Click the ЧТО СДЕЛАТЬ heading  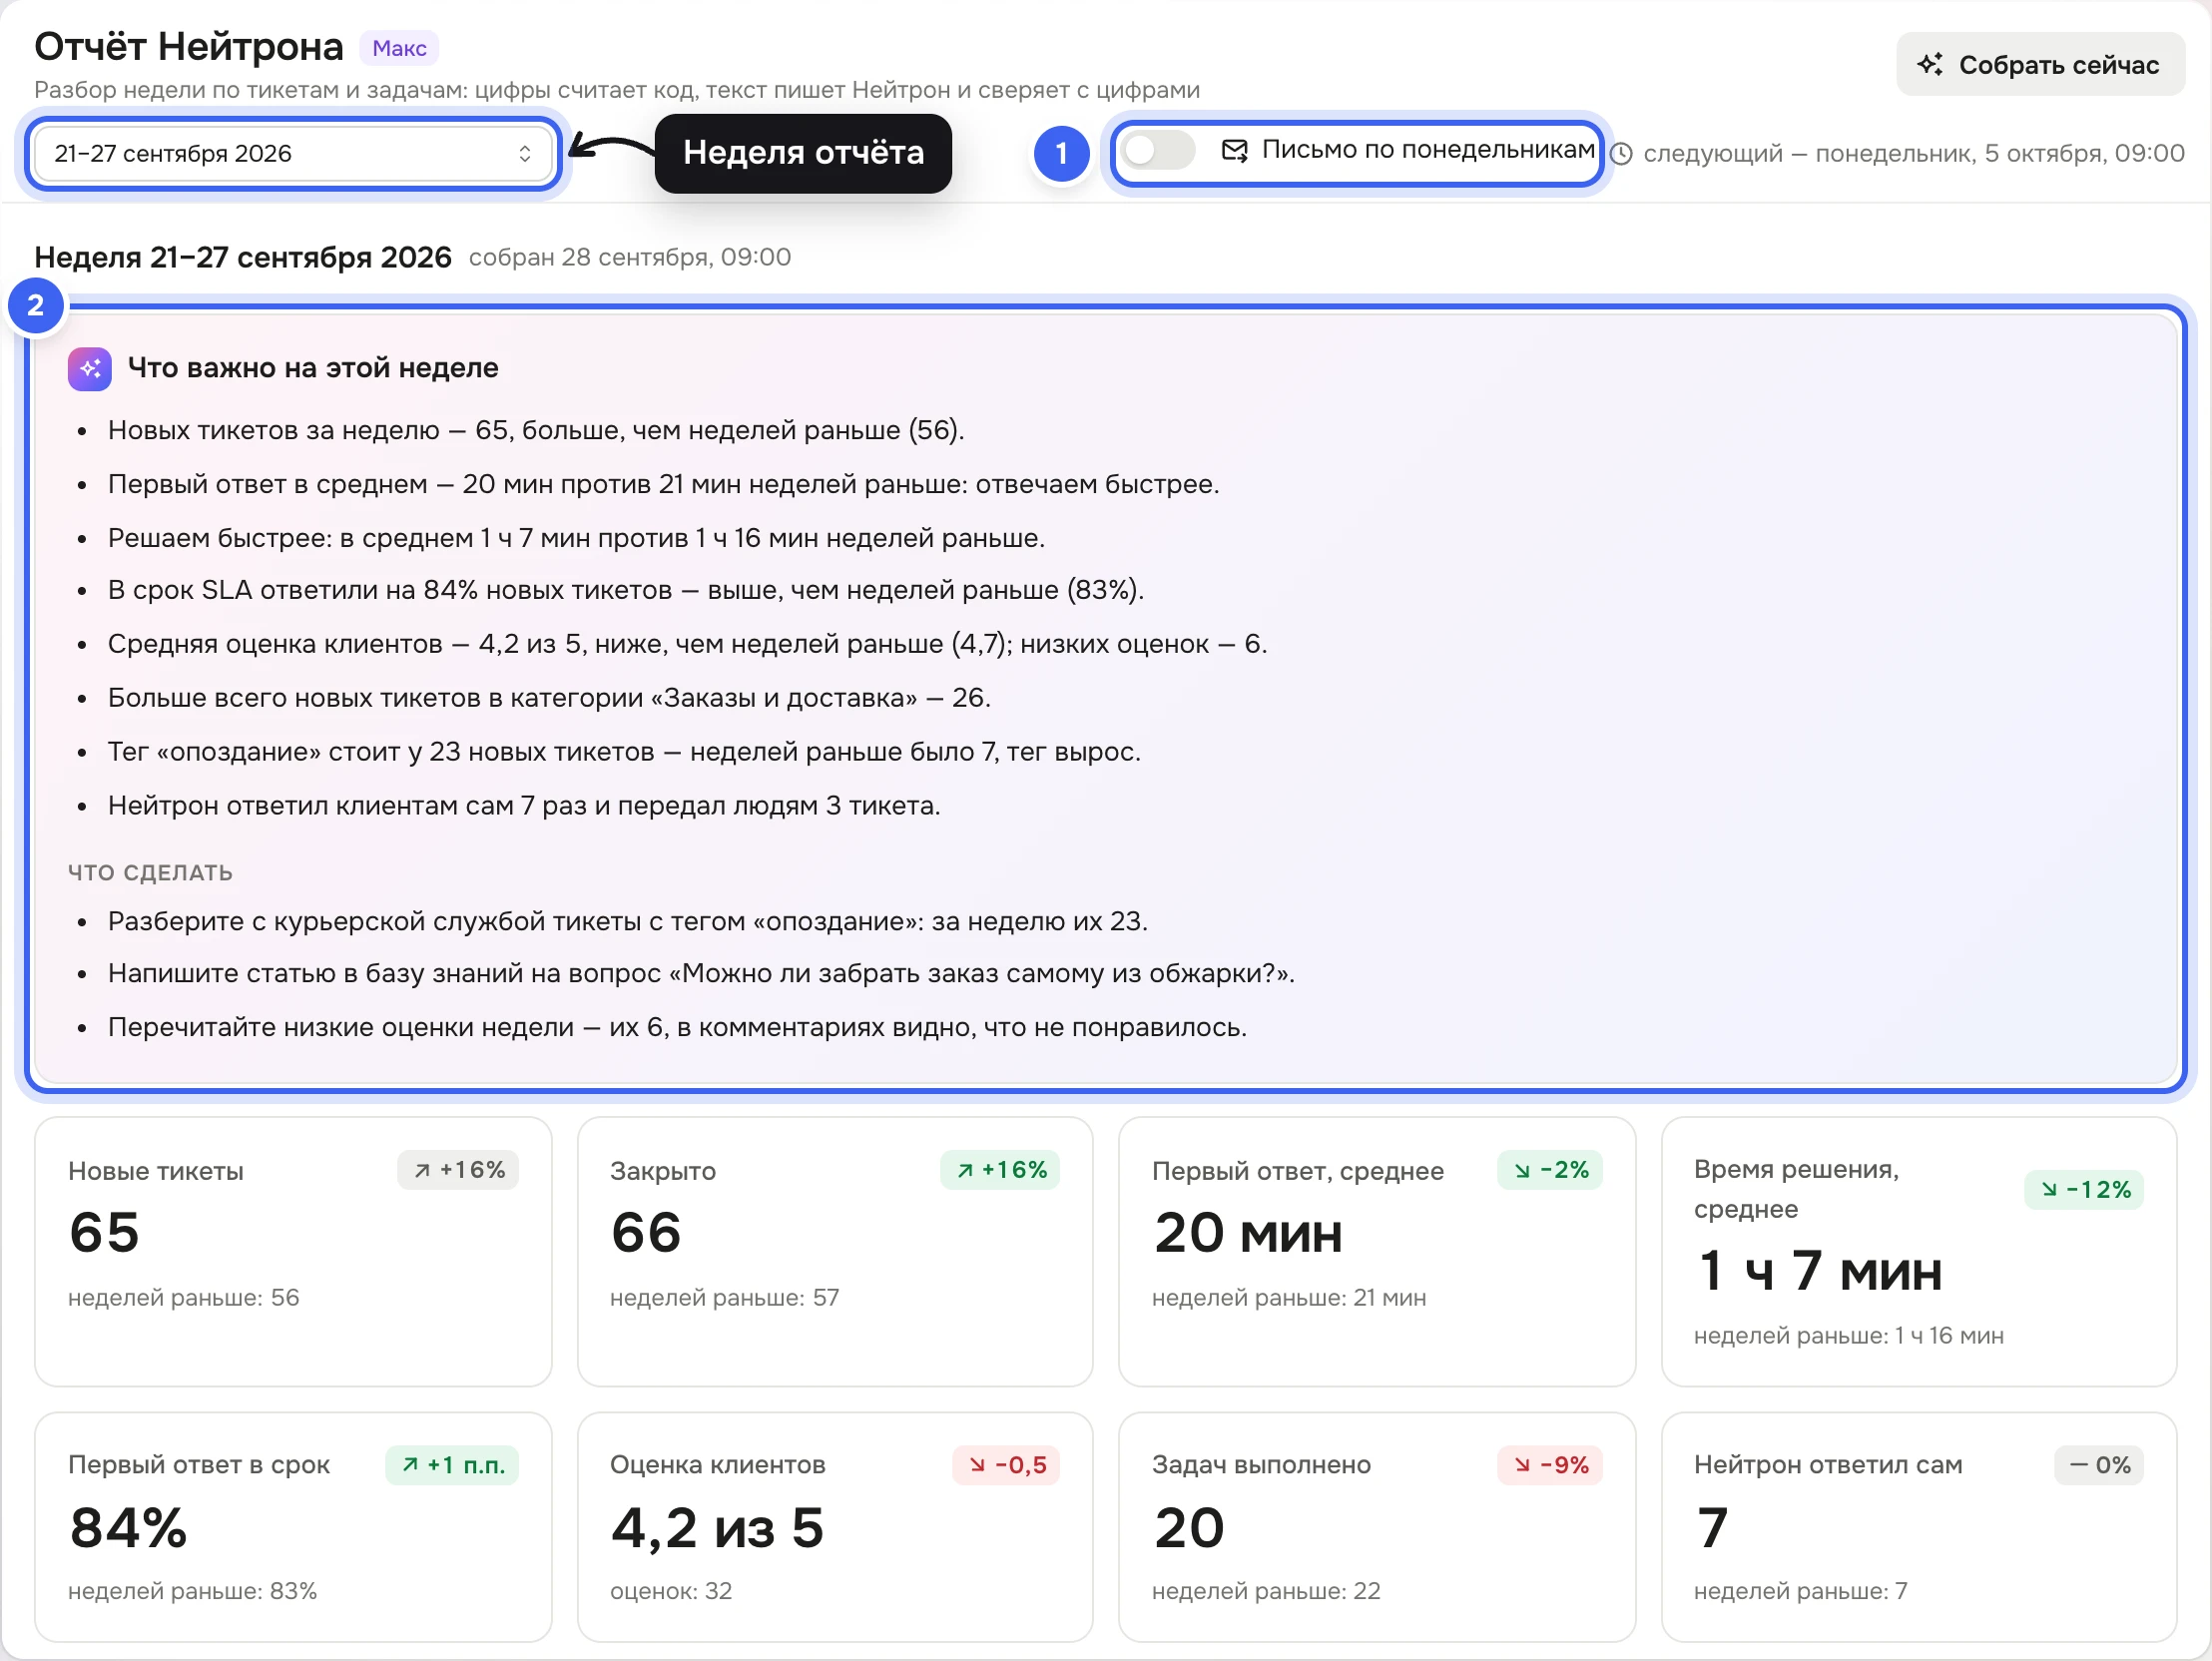coord(150,873)
